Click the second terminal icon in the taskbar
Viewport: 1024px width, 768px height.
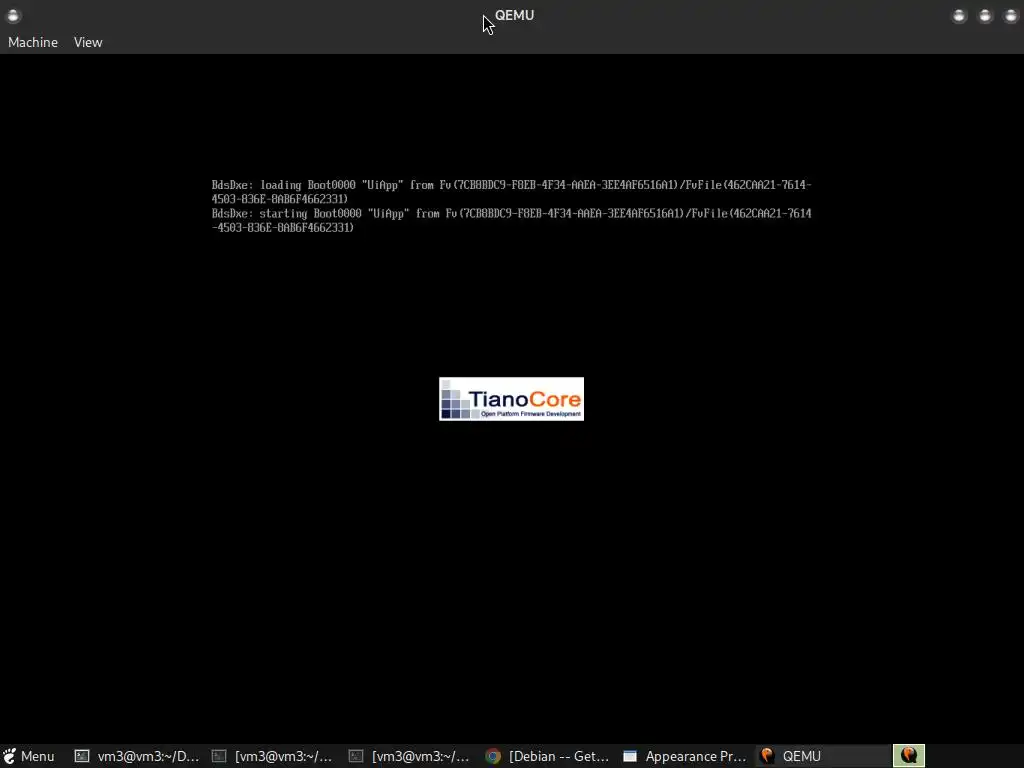[x=219, y=756]
